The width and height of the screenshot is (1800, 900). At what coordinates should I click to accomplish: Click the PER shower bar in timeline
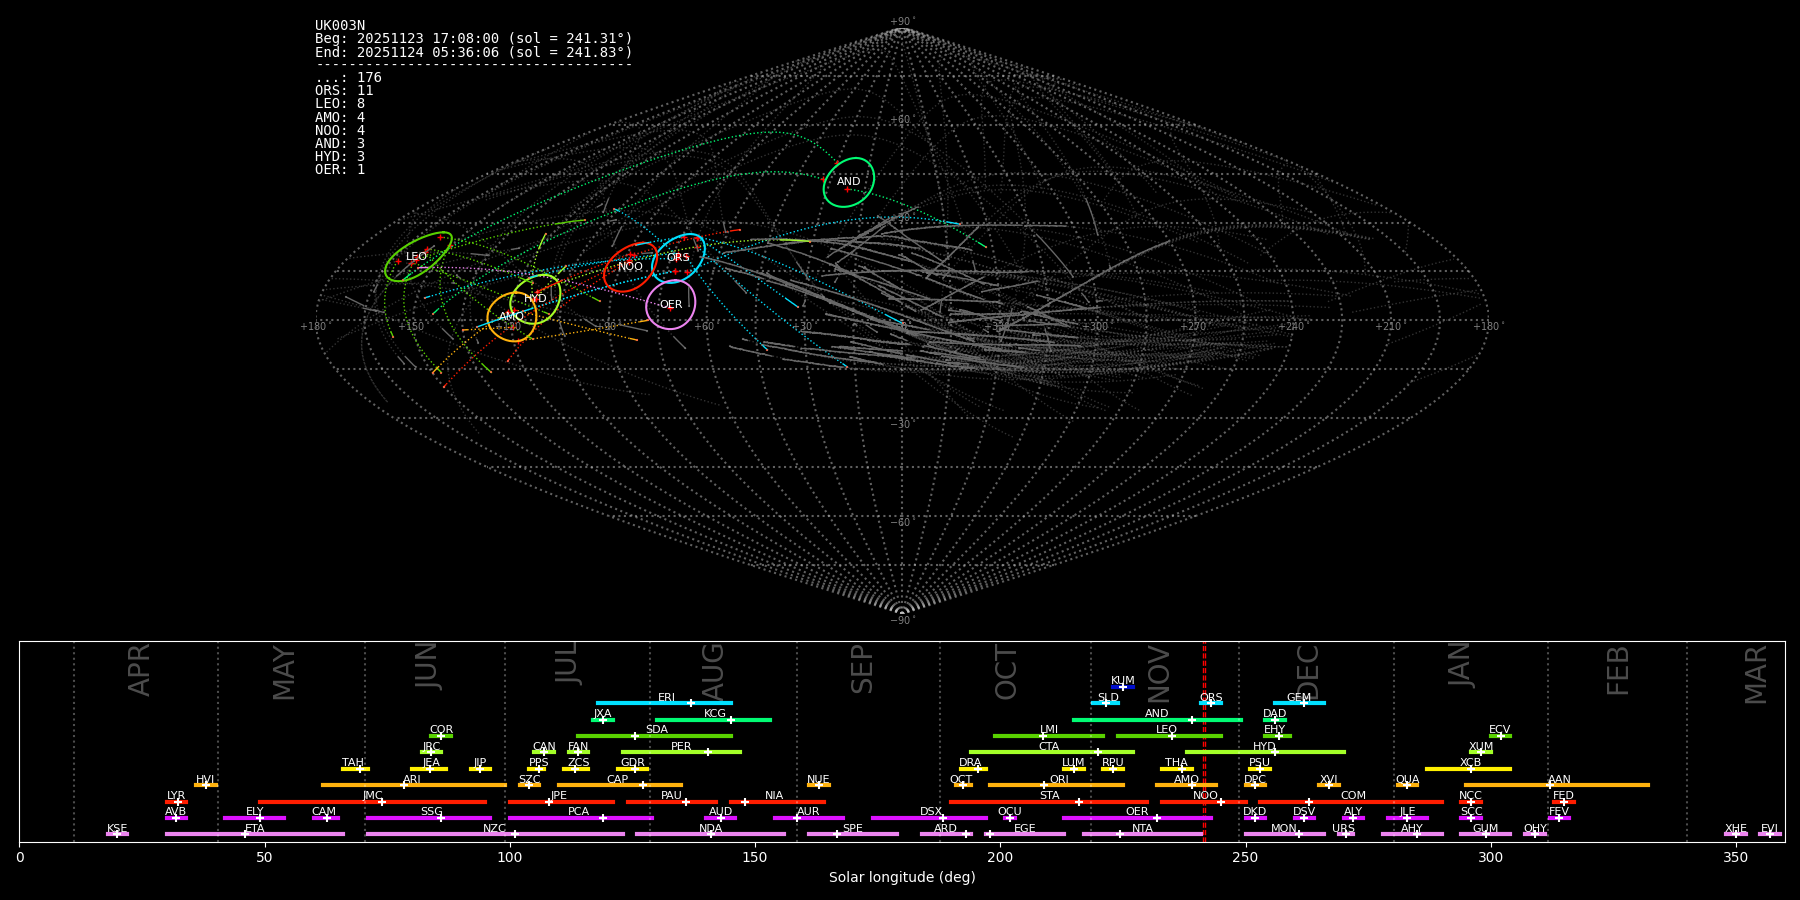[681, 752]
